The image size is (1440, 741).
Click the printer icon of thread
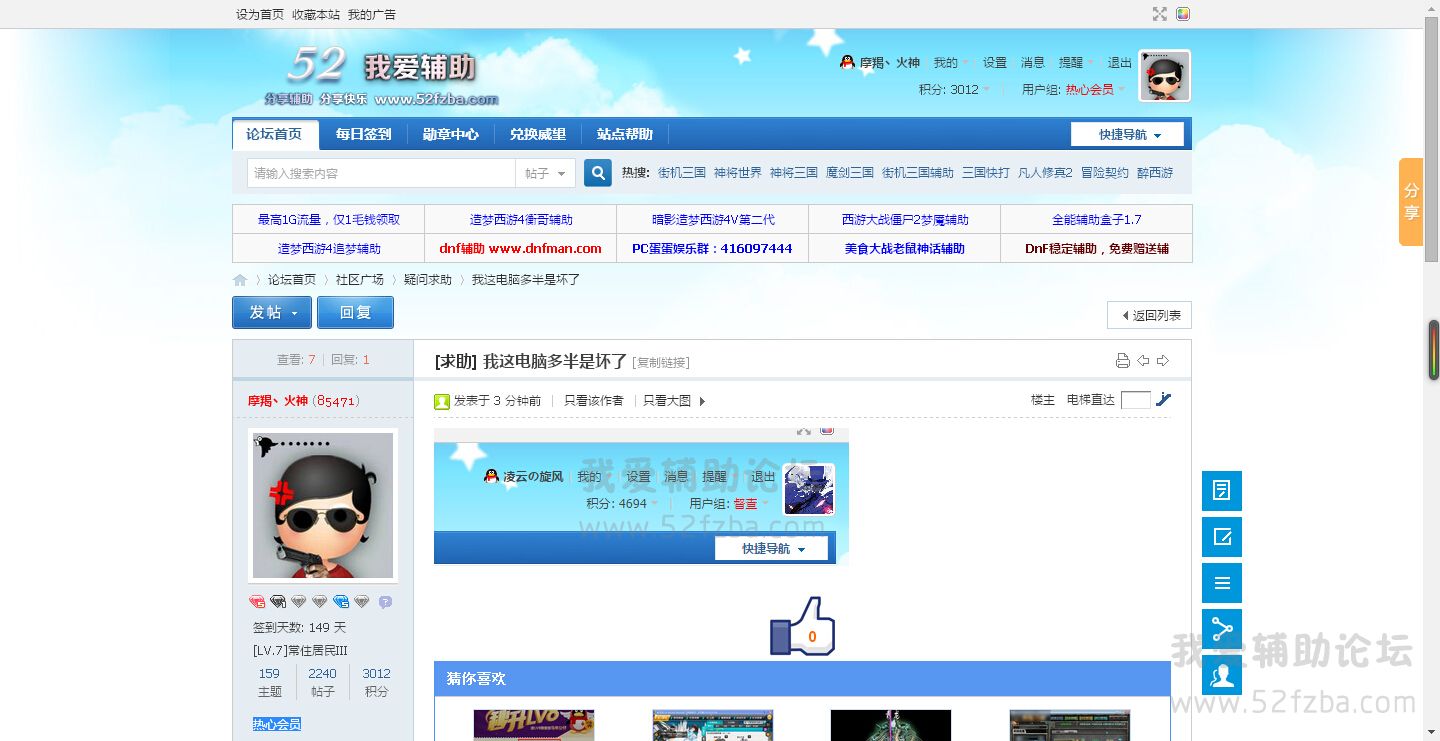pos(1123,361)
